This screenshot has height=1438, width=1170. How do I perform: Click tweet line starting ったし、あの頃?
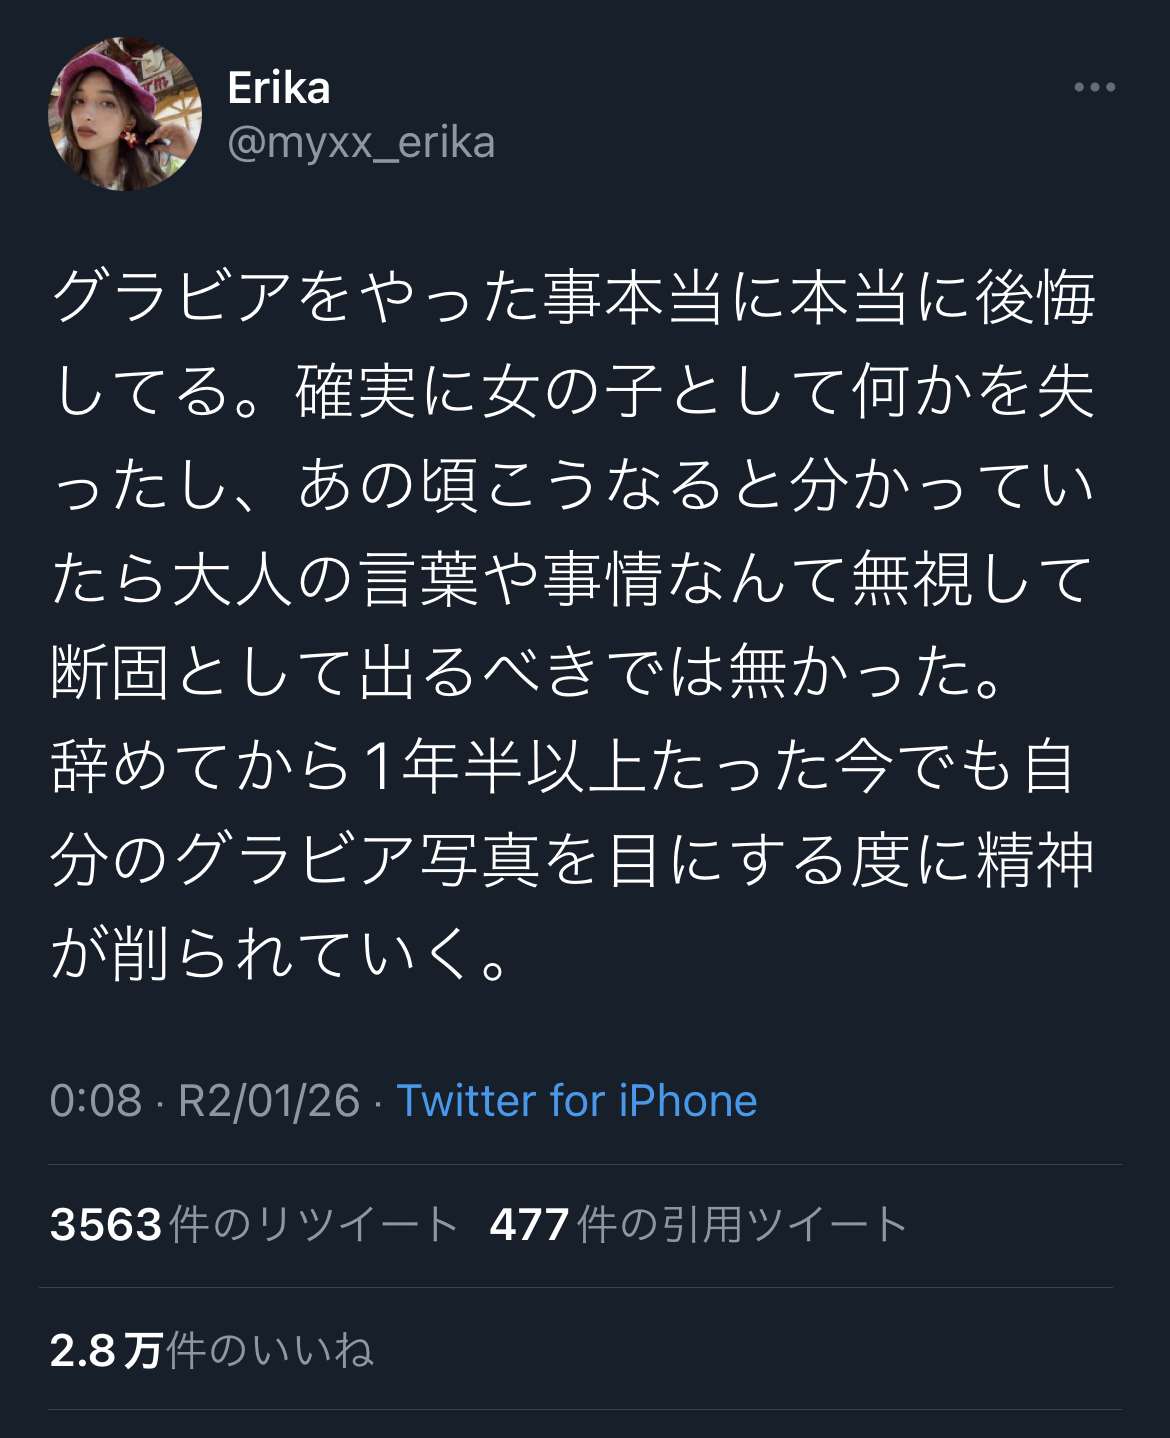pos(573,485)
